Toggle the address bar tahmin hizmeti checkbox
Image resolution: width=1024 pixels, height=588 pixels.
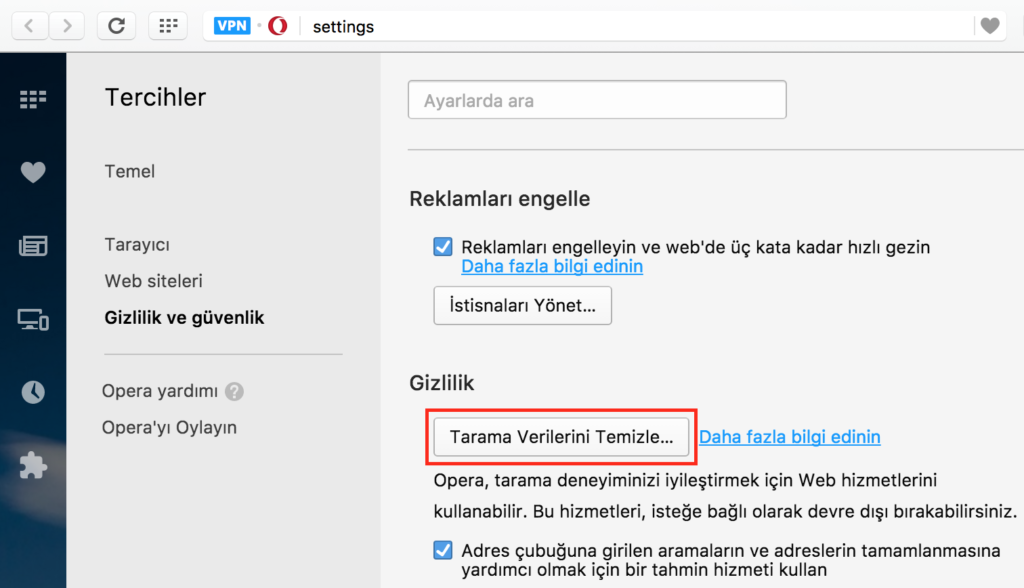[443, 550]
